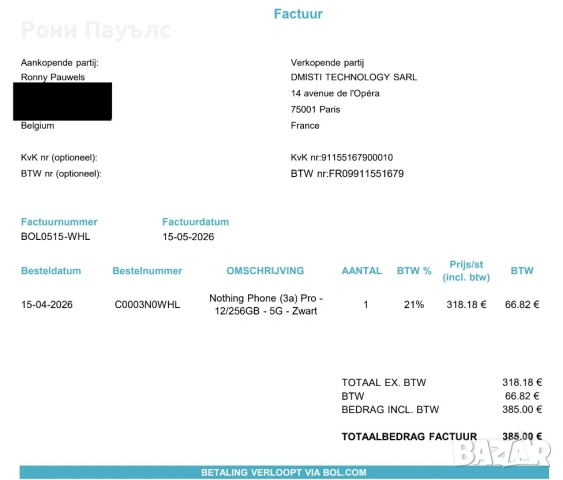Click the blue bol.com payment banner
This screenshot has width=563, height=480.
tap(284, 472)
